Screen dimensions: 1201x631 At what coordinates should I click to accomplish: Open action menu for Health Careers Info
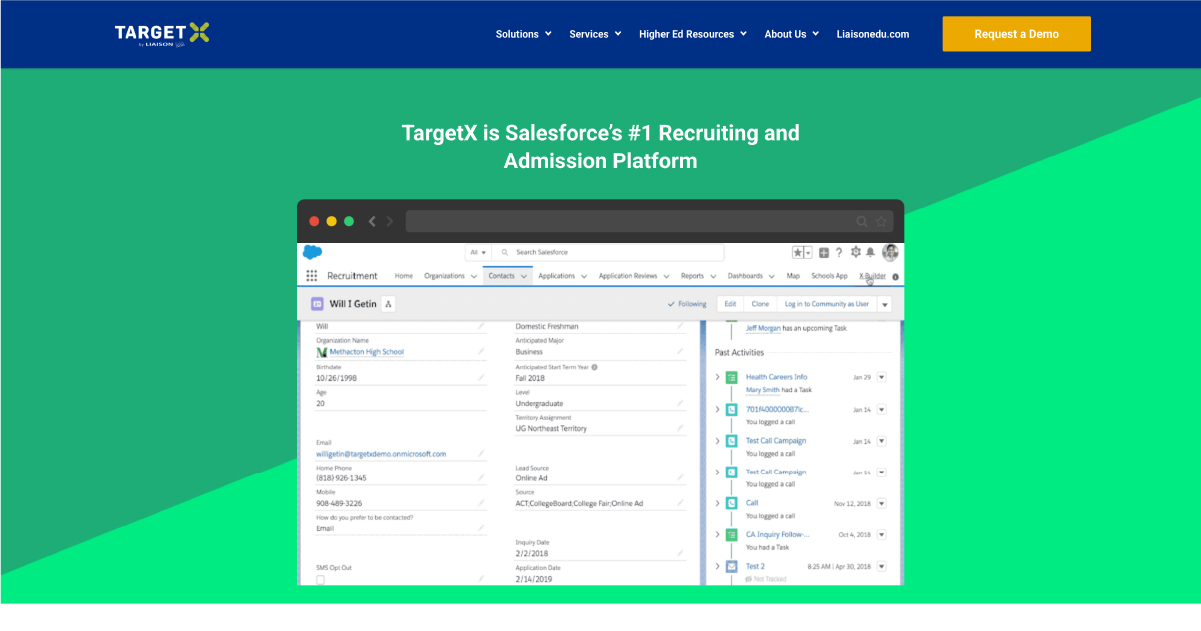(882, 378)
